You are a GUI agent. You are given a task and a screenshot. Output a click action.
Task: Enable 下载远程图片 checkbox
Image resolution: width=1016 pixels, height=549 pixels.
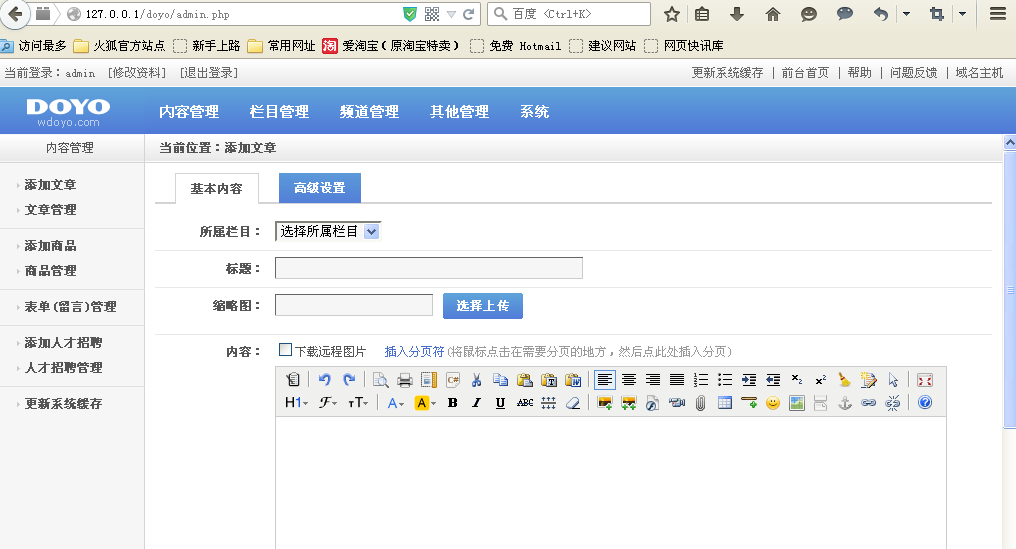[285, 350]
